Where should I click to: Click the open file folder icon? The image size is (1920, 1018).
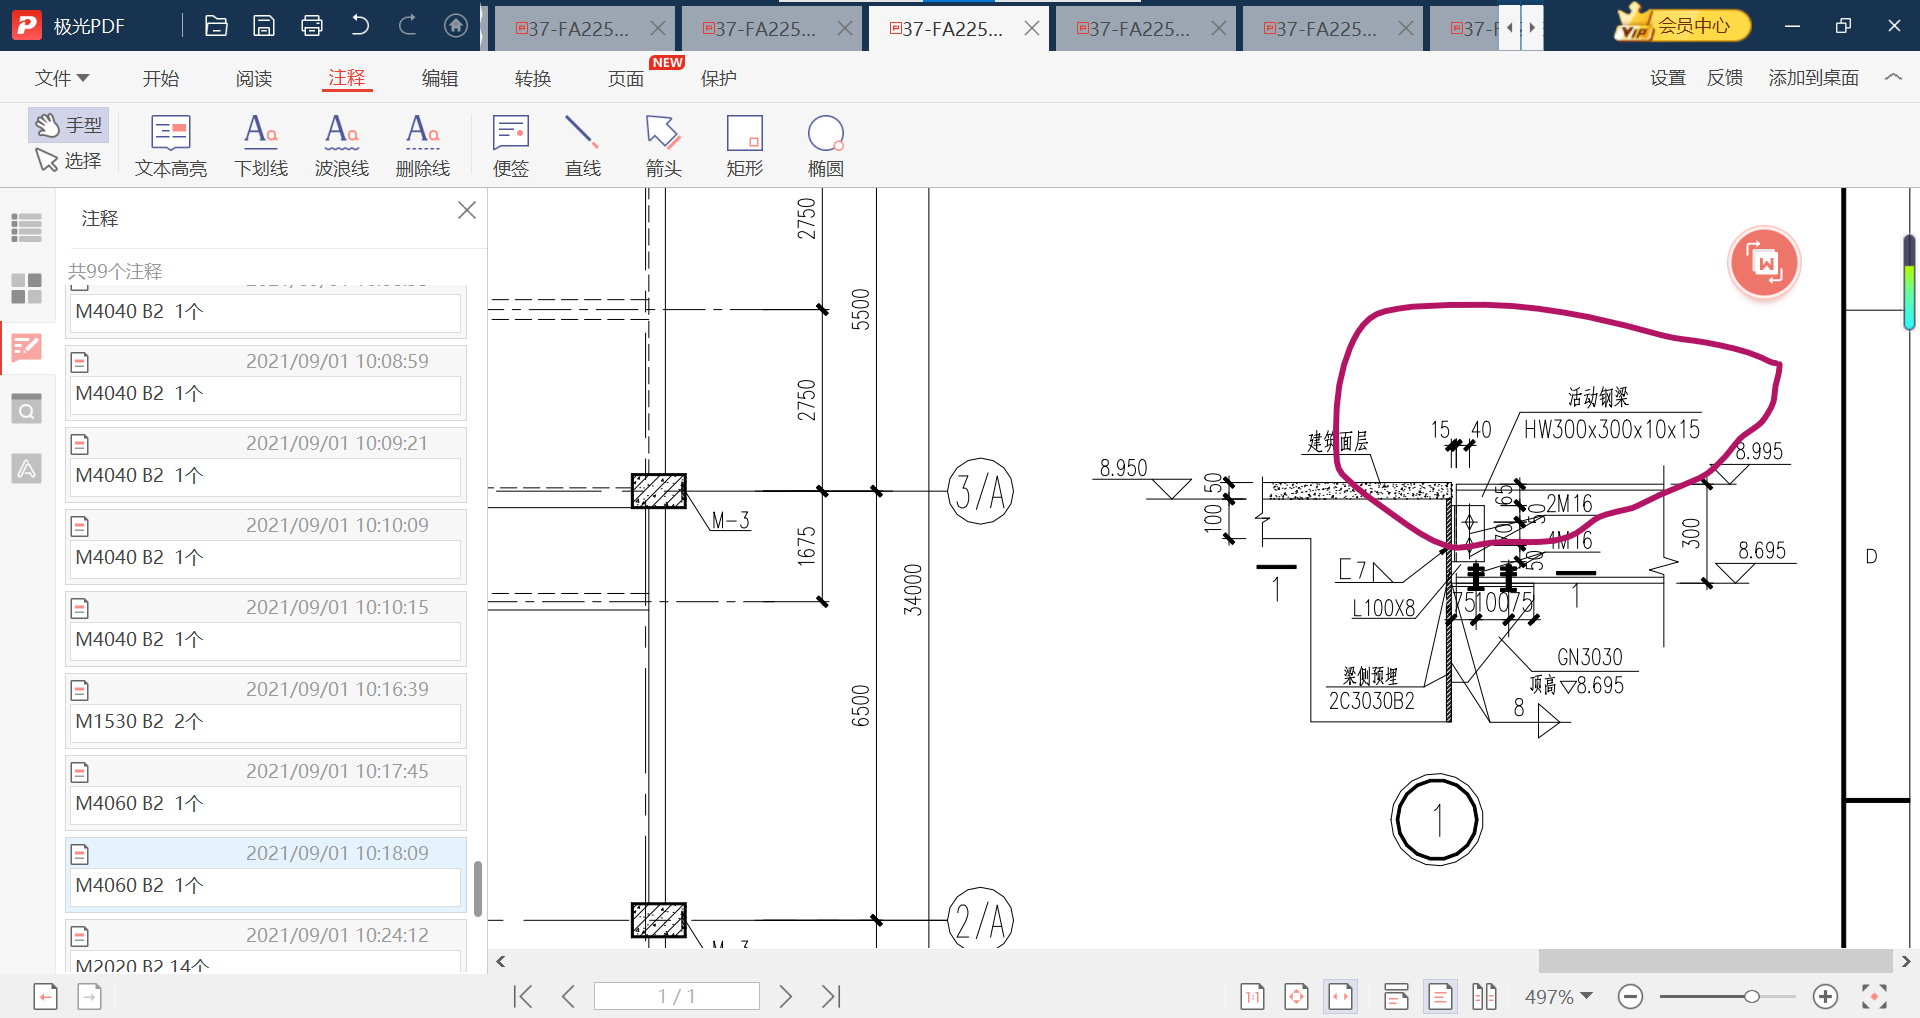pos(216,26)
